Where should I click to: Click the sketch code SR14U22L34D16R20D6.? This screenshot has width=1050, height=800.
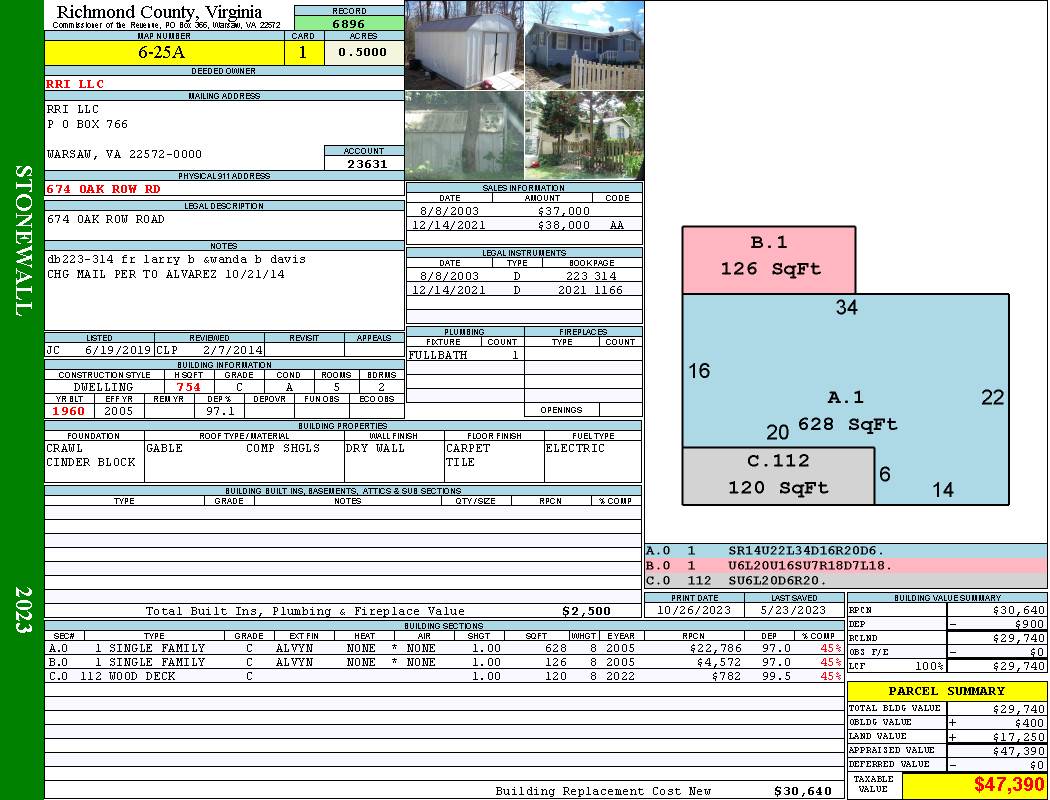click(x=806, y=551)
